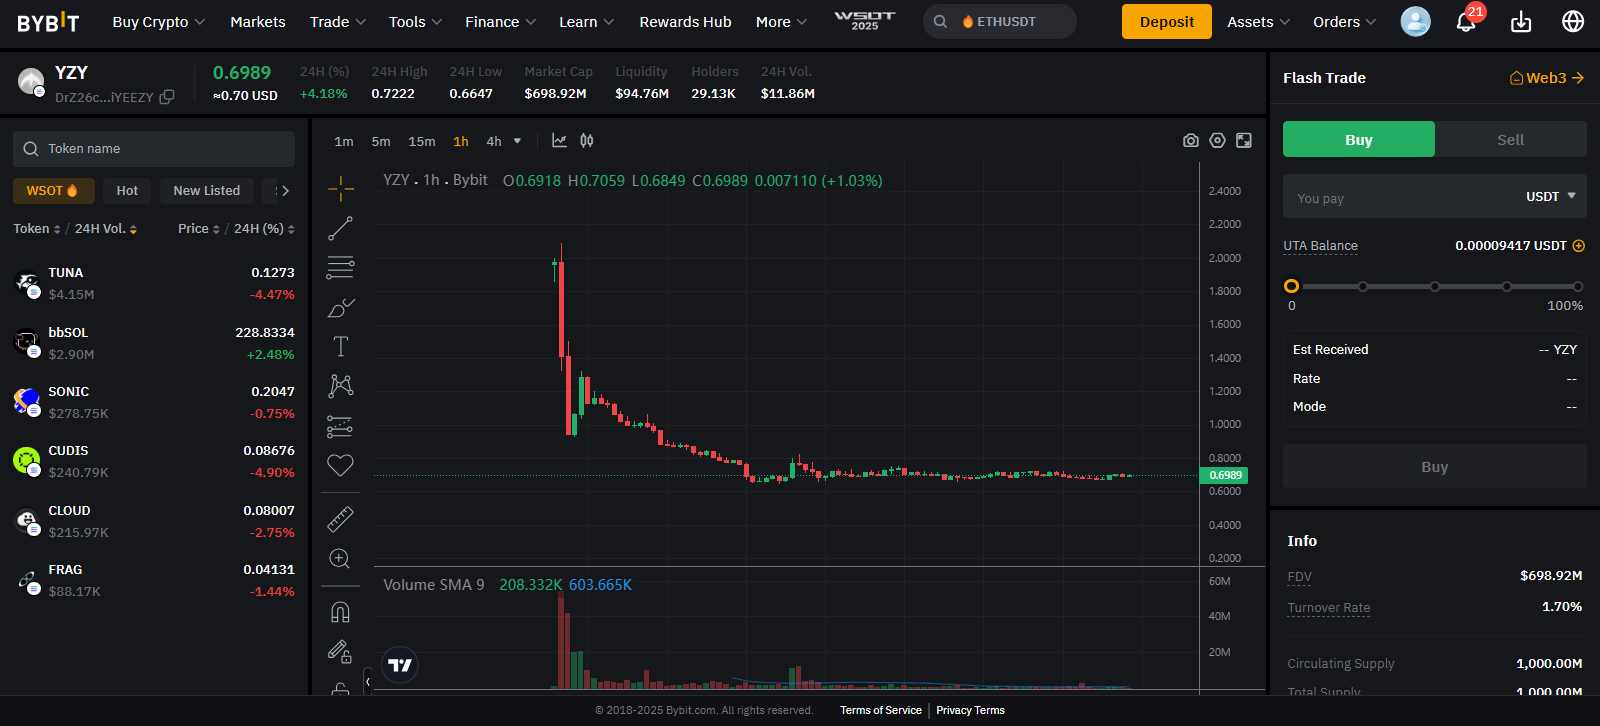The image size is (1600, 726).
Task: Select the Buy tab in Flash Trade
Action: (1359, 140)
